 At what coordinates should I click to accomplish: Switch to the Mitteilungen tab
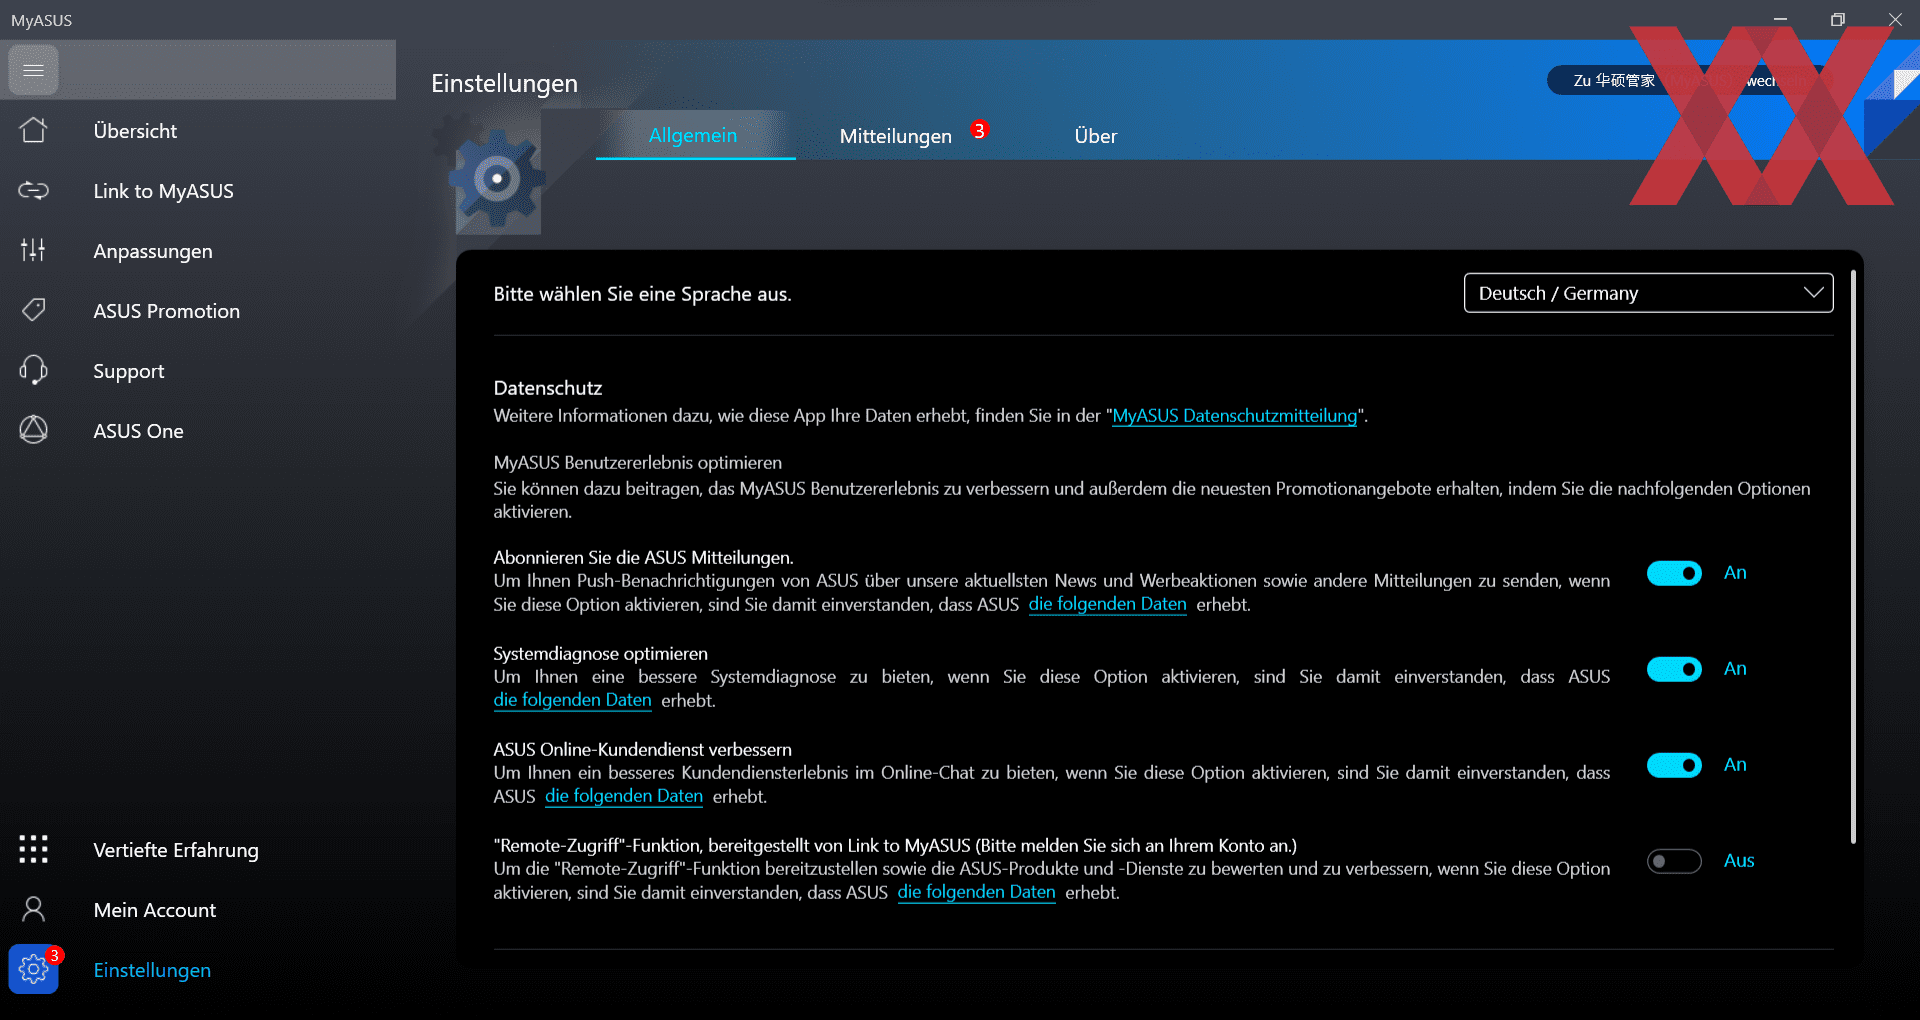[x=895, y=136]
